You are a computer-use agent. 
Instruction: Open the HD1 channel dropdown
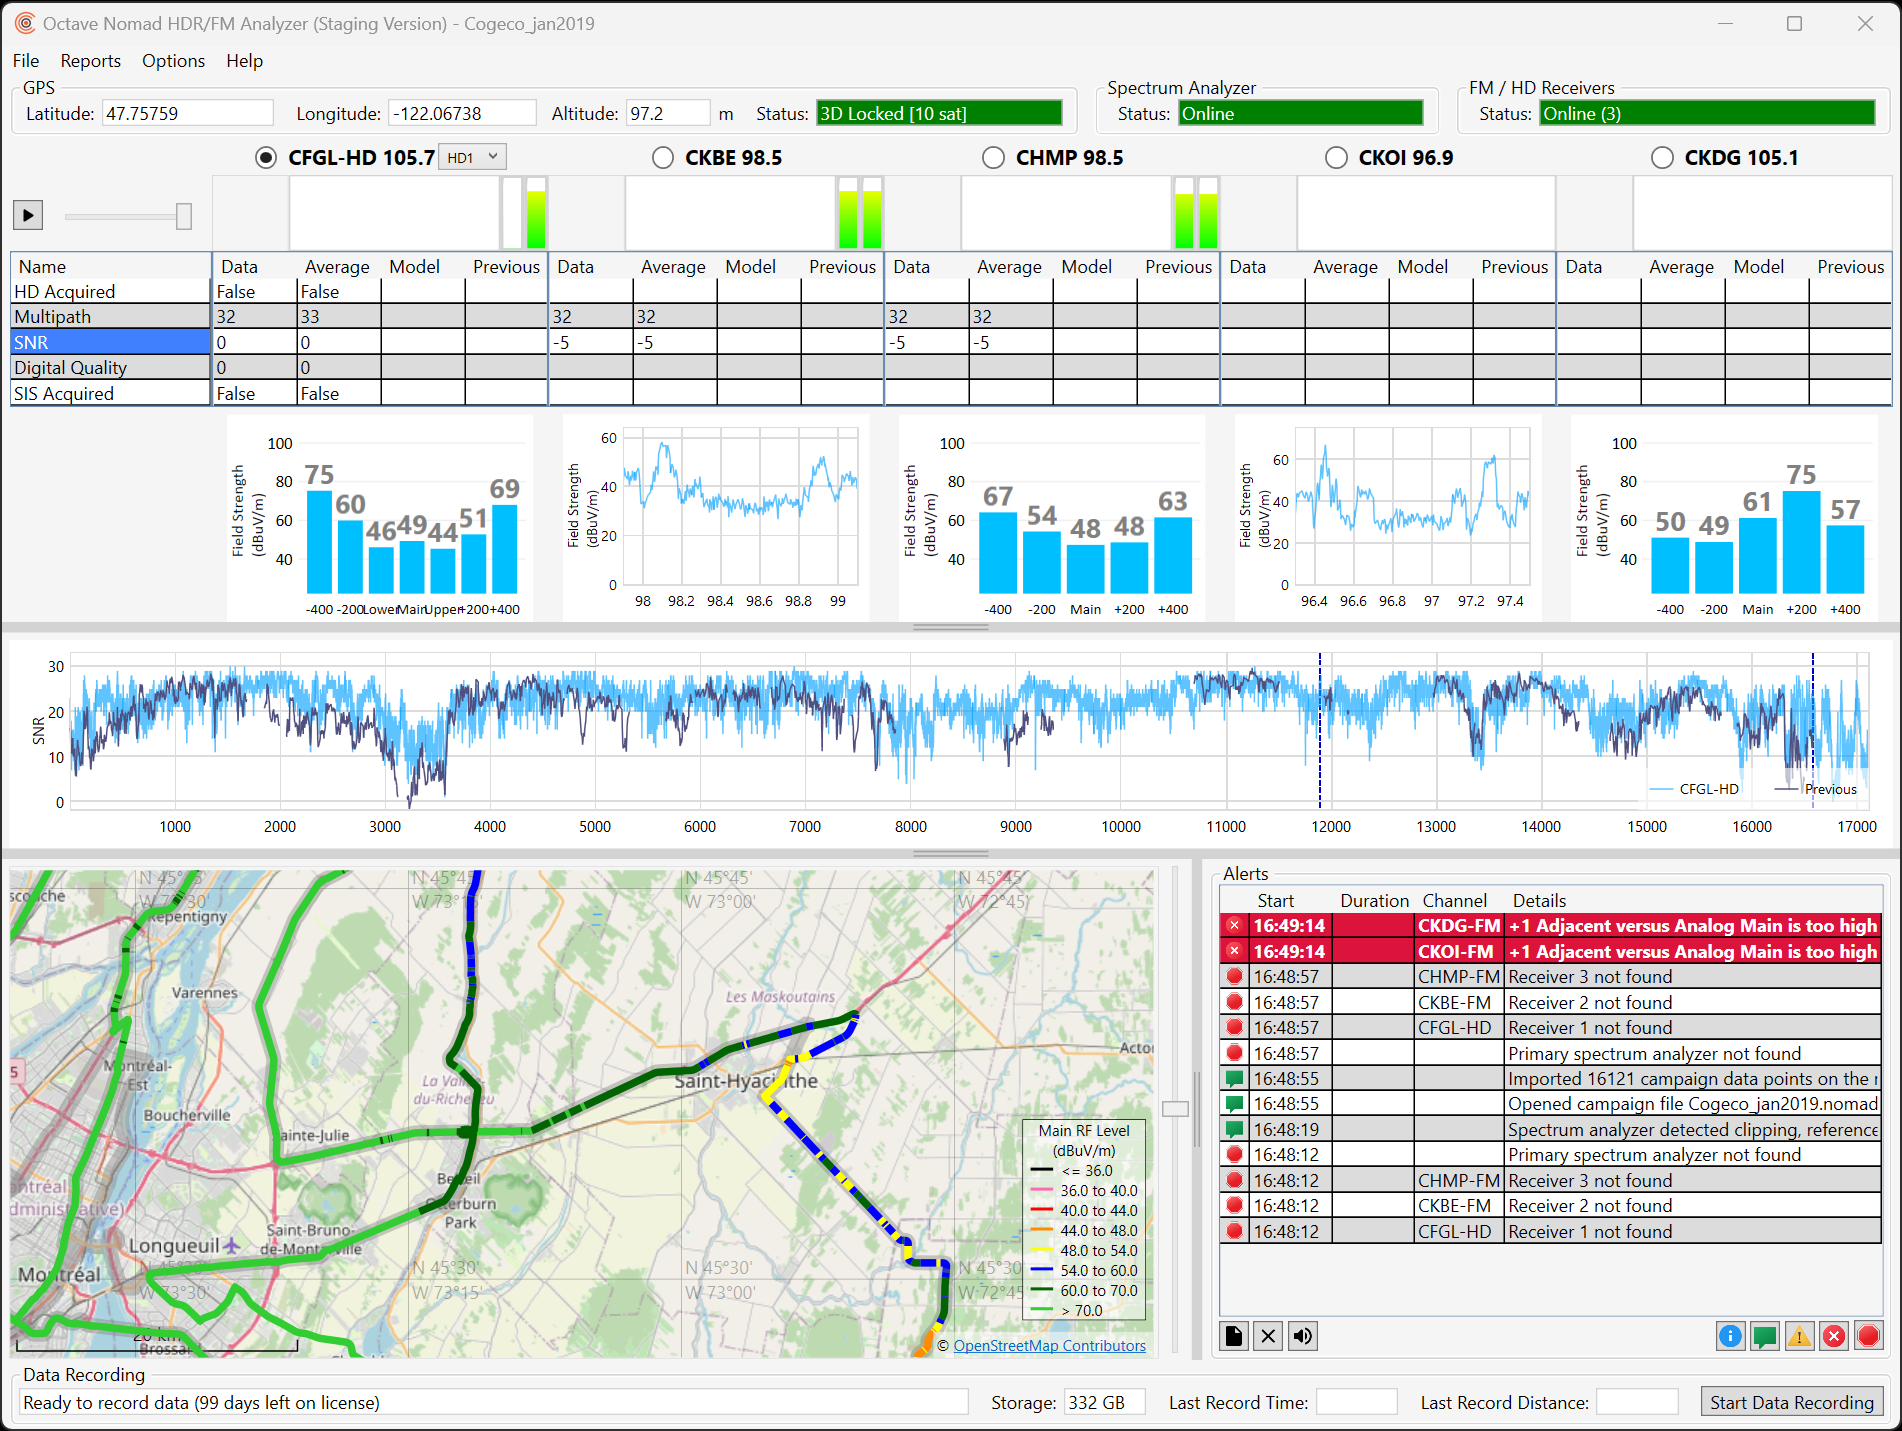point(473,157)
